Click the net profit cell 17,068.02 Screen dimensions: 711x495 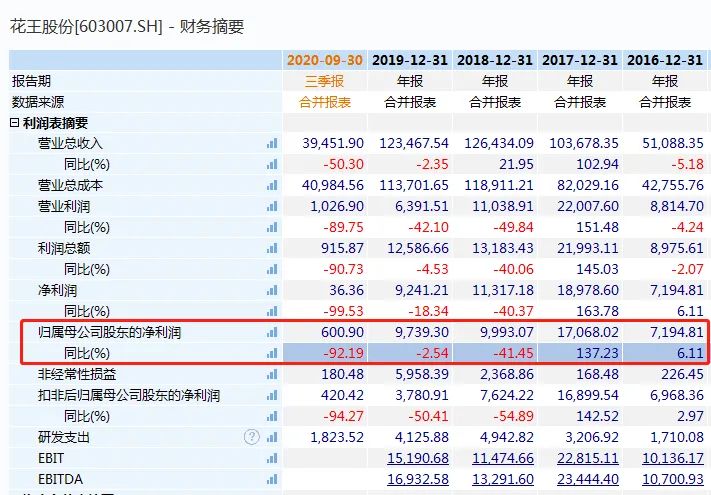[x=588, y=332]
